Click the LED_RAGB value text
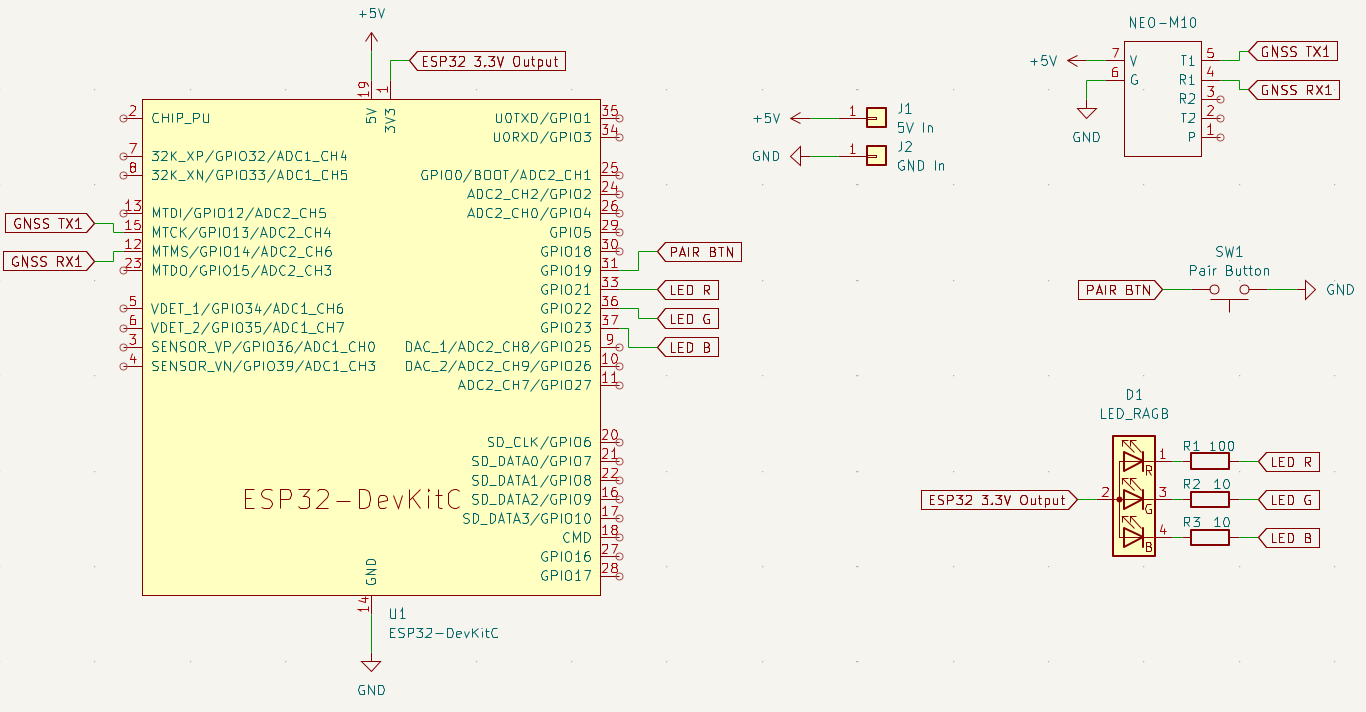The image size is (1366, 712). coord(1133,413)
